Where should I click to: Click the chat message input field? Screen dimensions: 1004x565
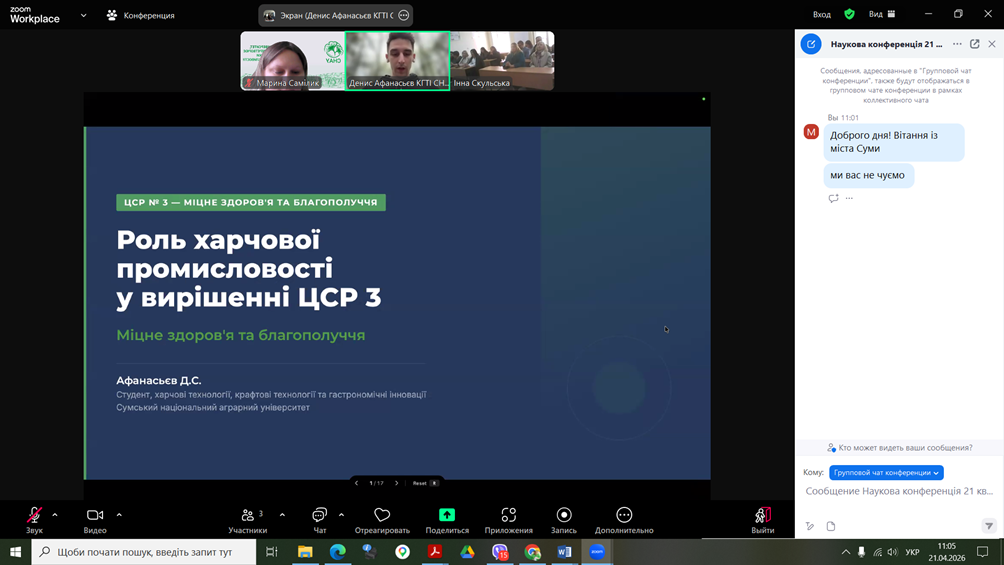899,492
